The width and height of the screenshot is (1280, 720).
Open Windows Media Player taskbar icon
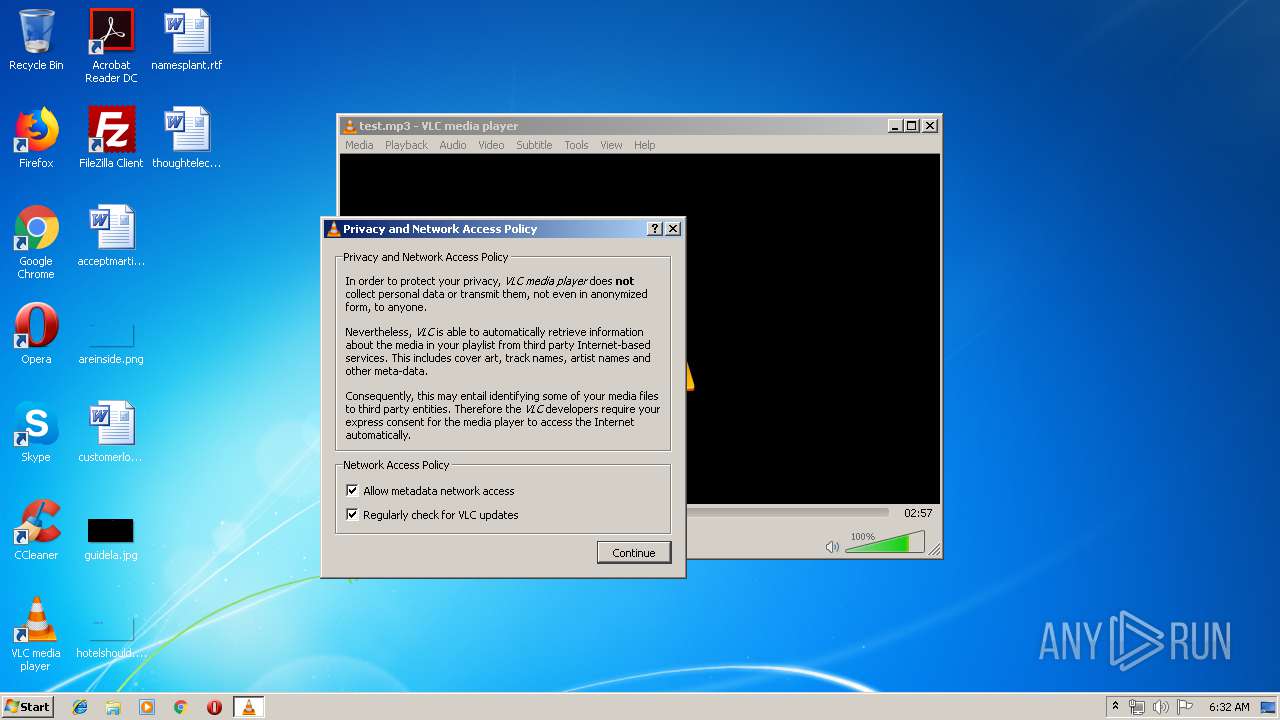(x=147, y=707)
